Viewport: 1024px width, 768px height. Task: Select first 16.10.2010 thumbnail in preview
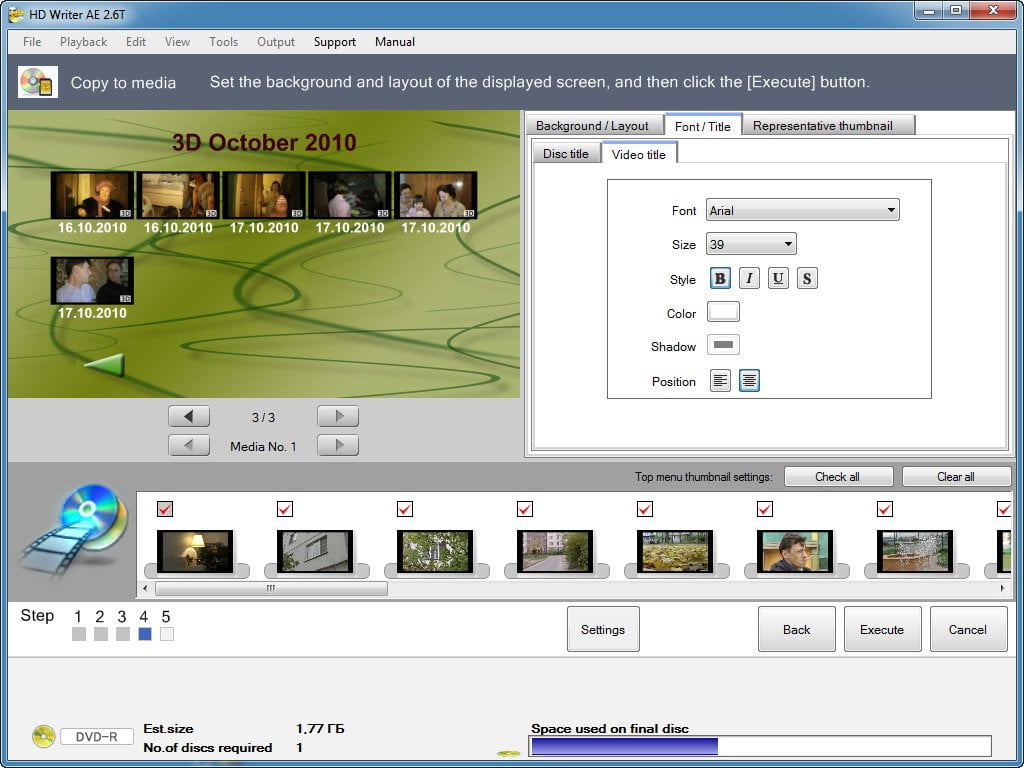[x=92, y=195]
